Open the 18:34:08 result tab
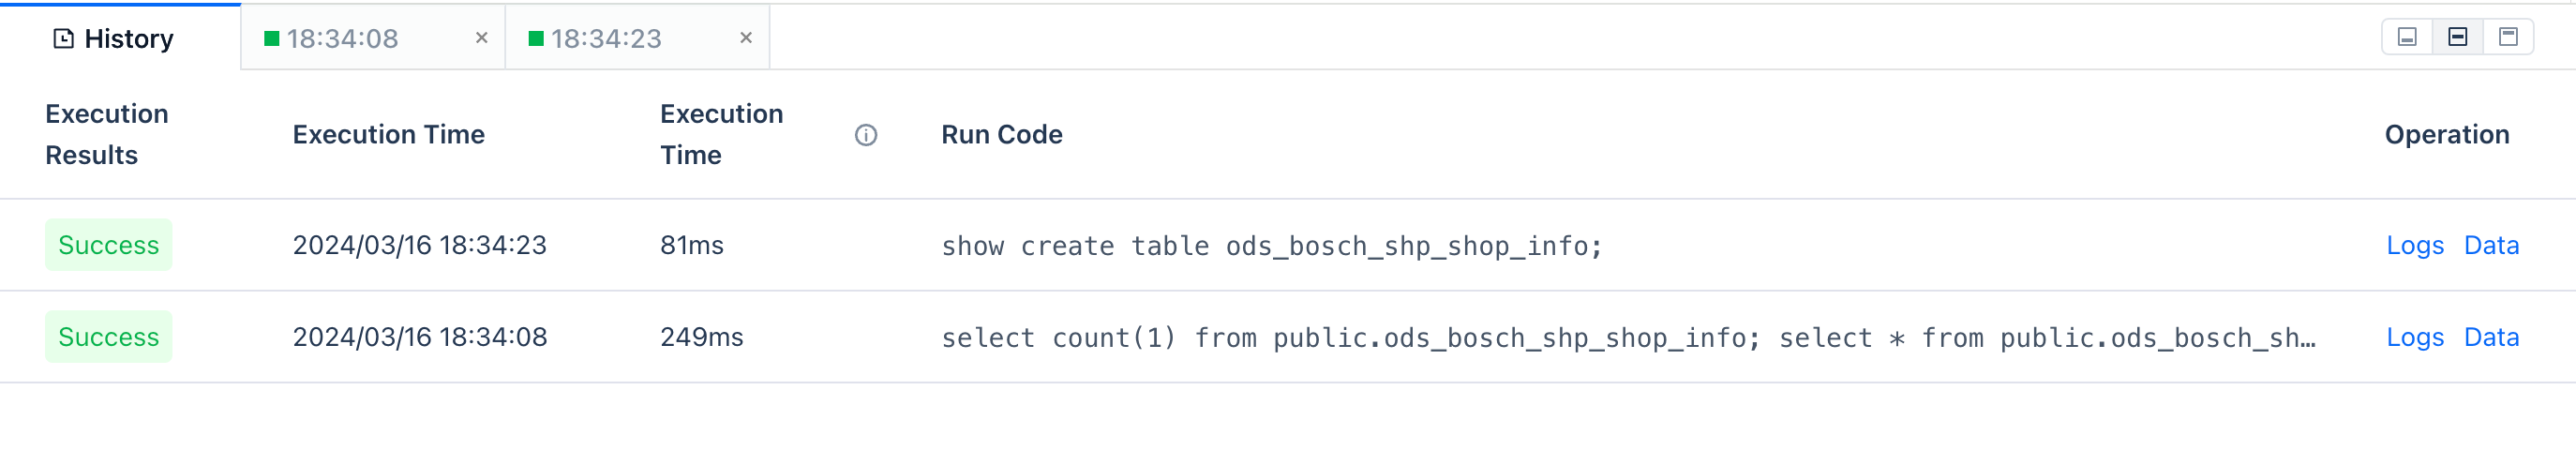Image resolution: width=2576 pixels, height=465 pixels. [x=342, y=39]
